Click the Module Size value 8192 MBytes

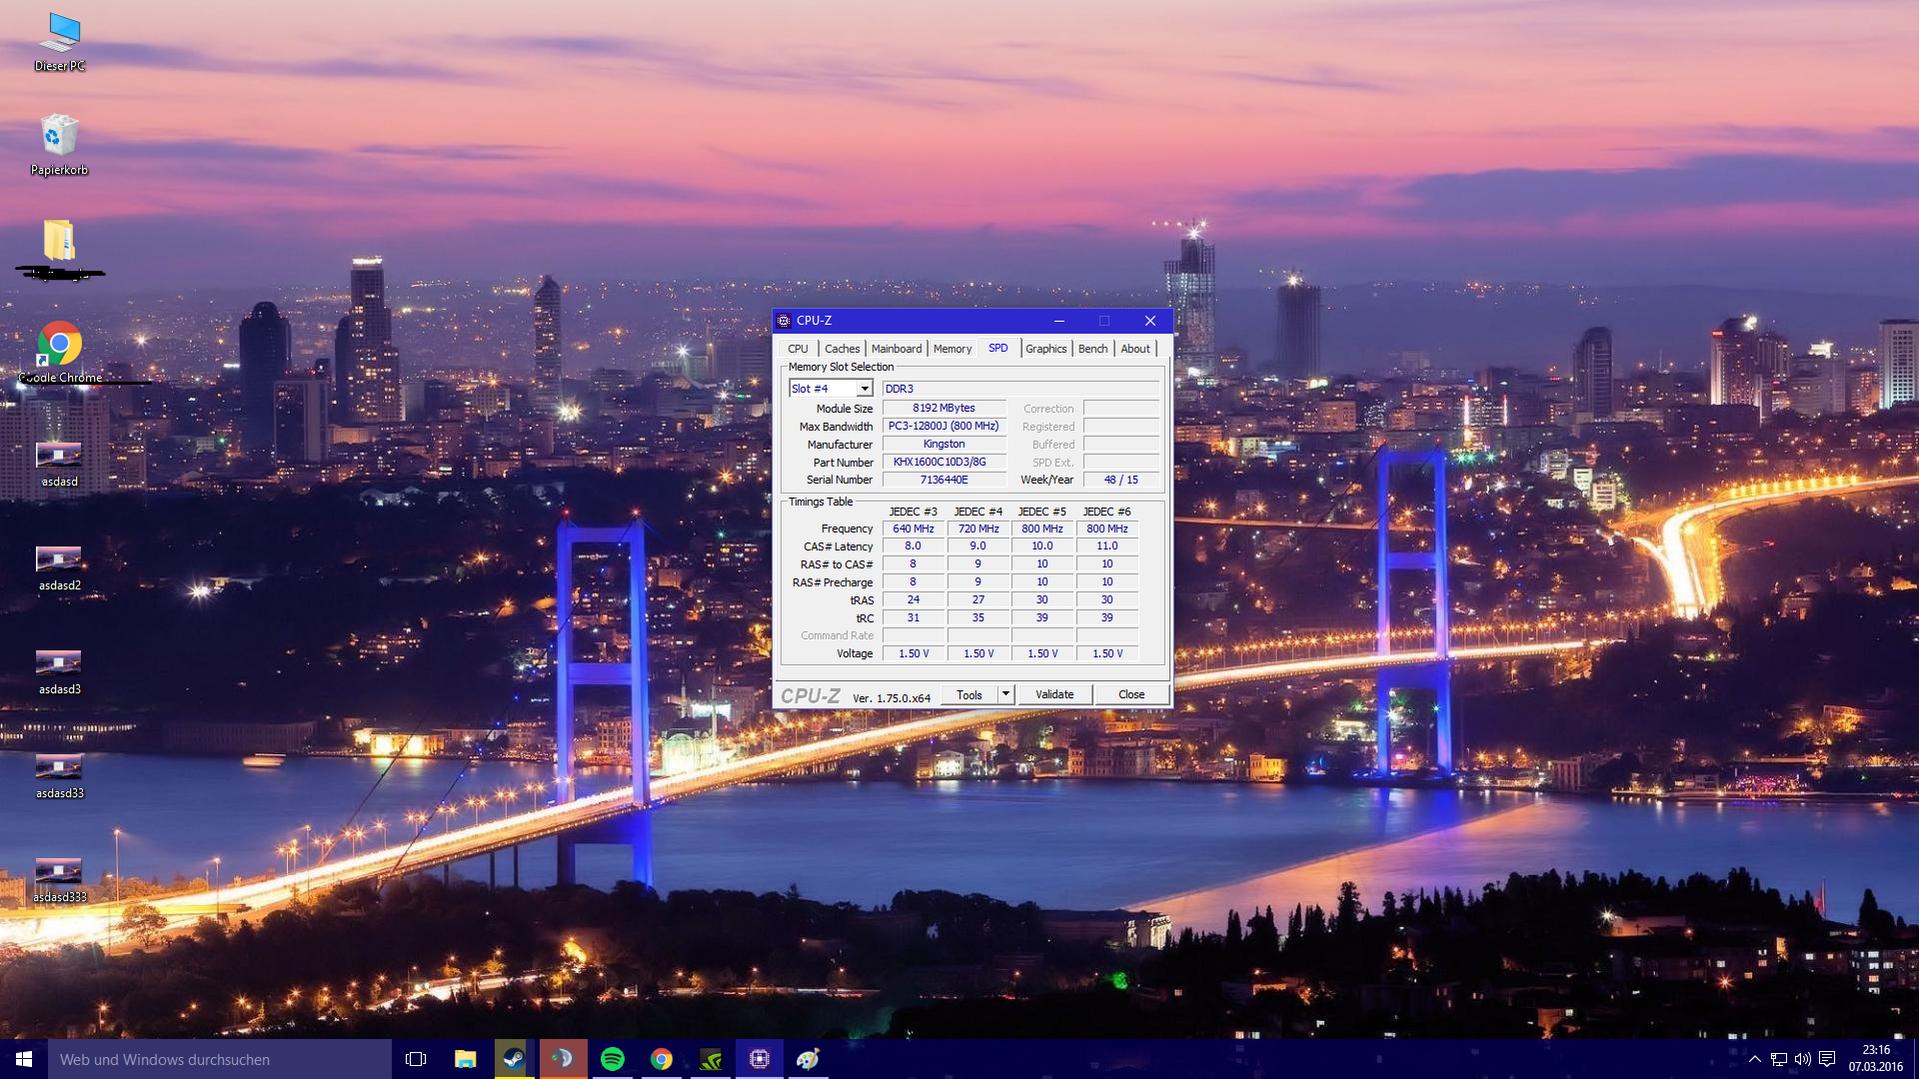coord(944,408)
